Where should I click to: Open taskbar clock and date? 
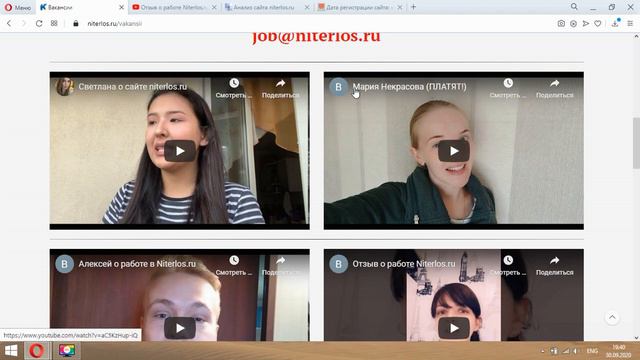point(618,351)
